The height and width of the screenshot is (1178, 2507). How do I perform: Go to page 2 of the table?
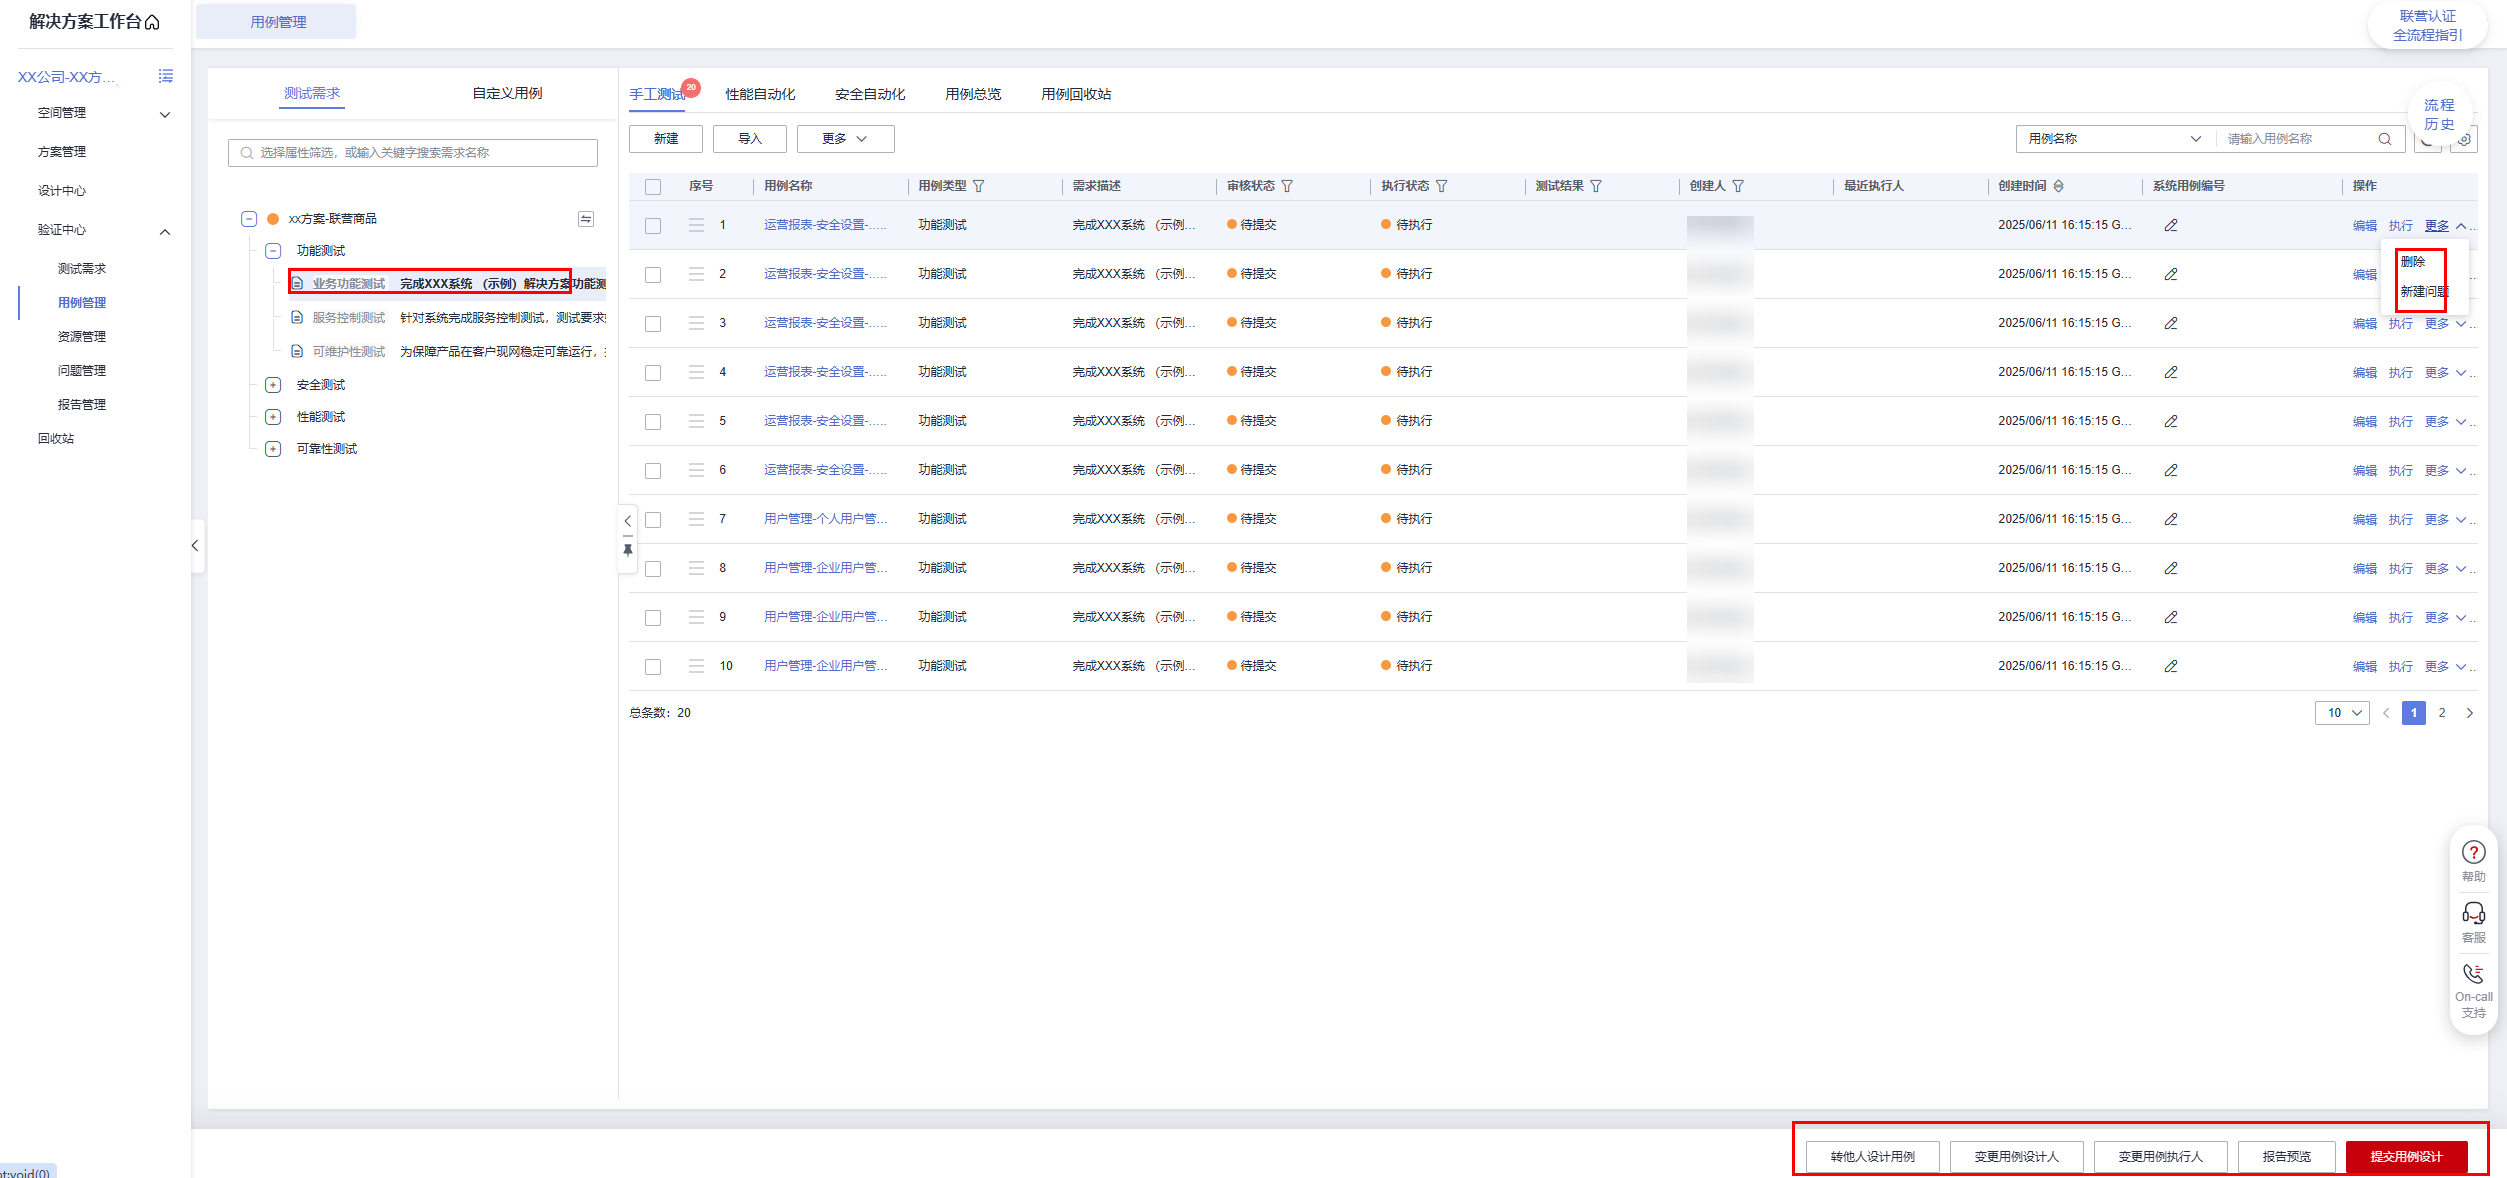2441,713
